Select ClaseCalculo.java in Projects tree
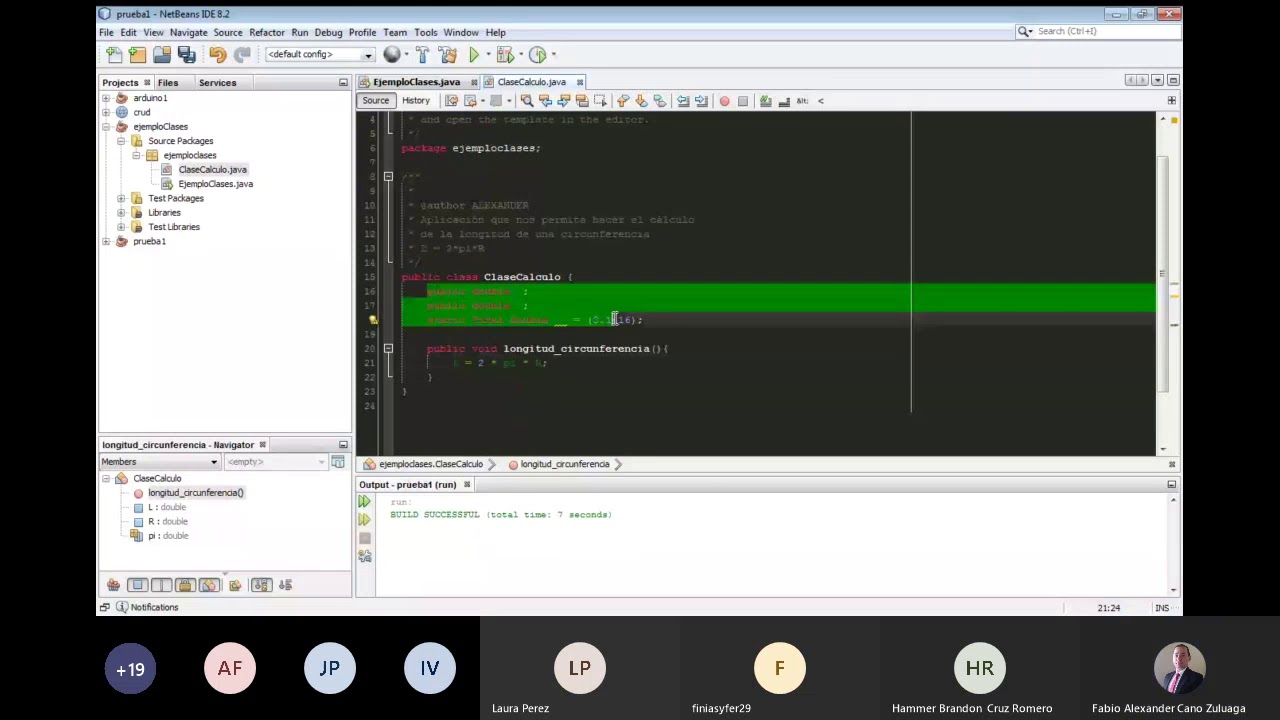Image resolution: width=1280 pixels, height=720 pixels. pyautogui.click(x=212, y=170)
